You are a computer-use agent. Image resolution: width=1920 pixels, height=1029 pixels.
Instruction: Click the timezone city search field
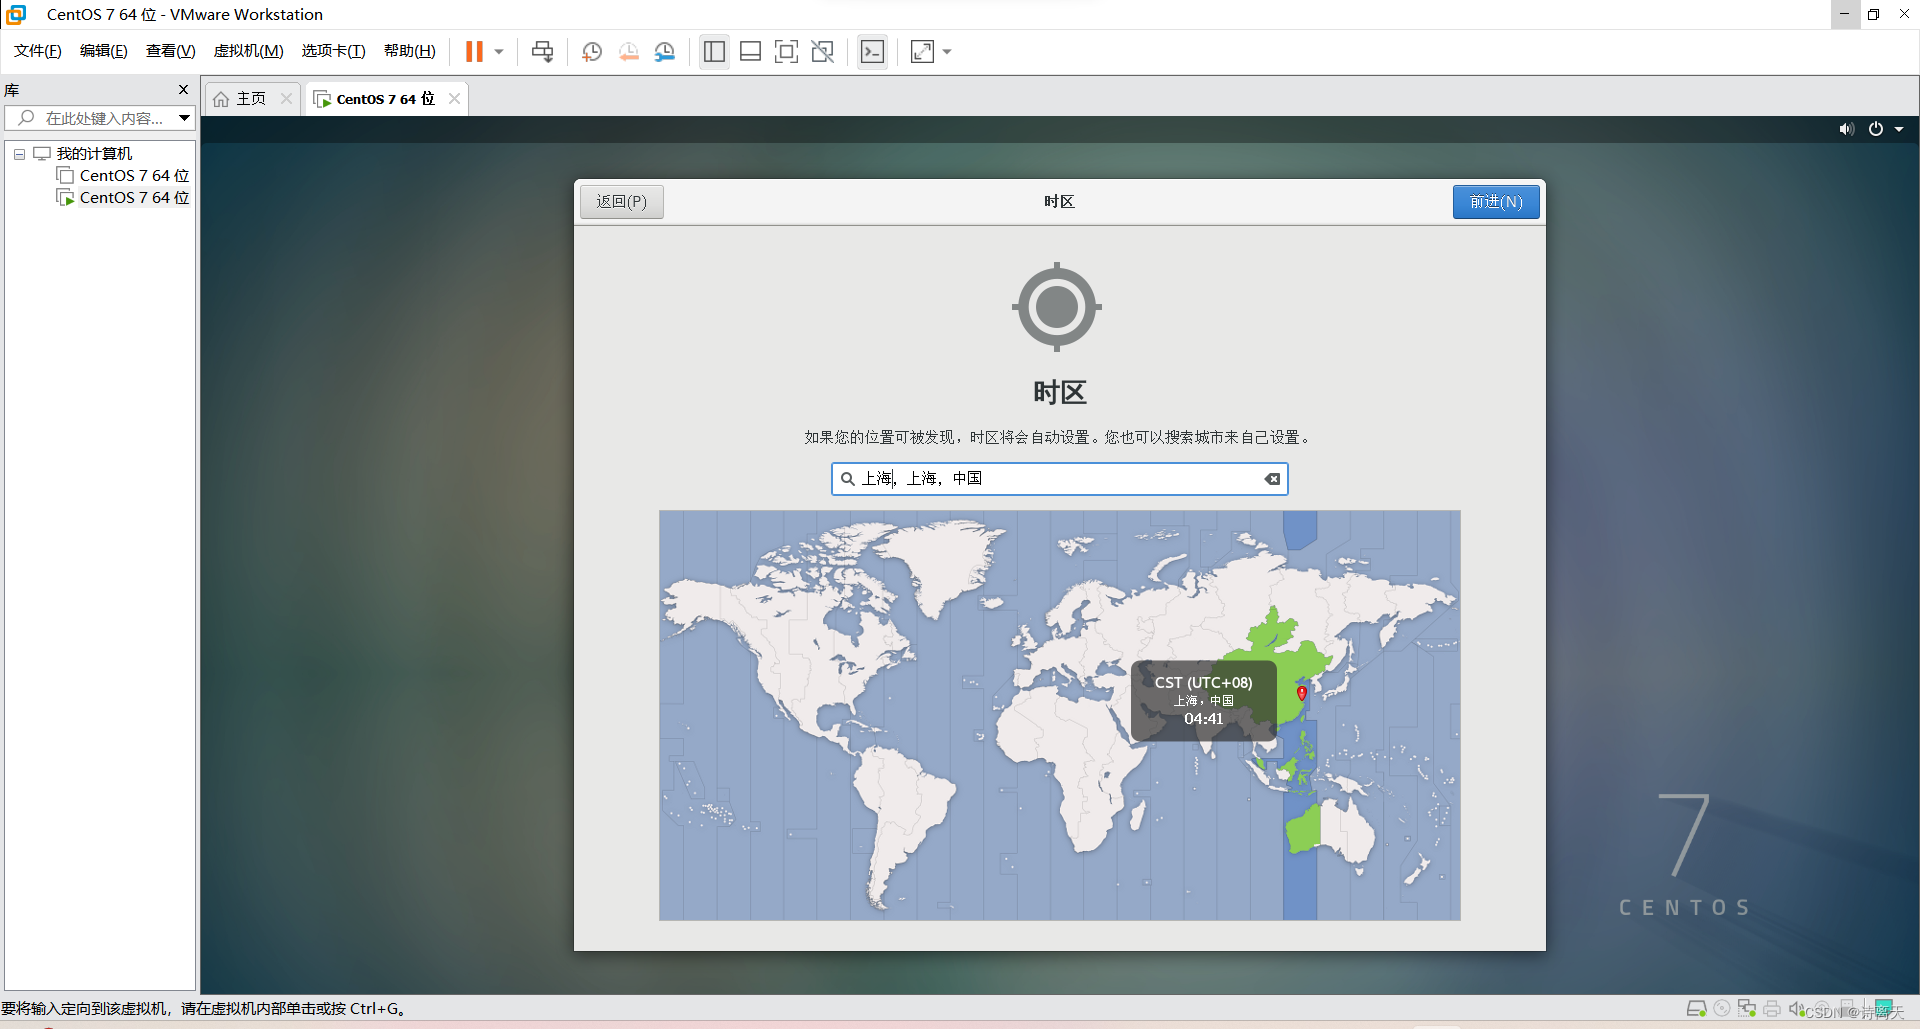click(x=1059, y=479)
